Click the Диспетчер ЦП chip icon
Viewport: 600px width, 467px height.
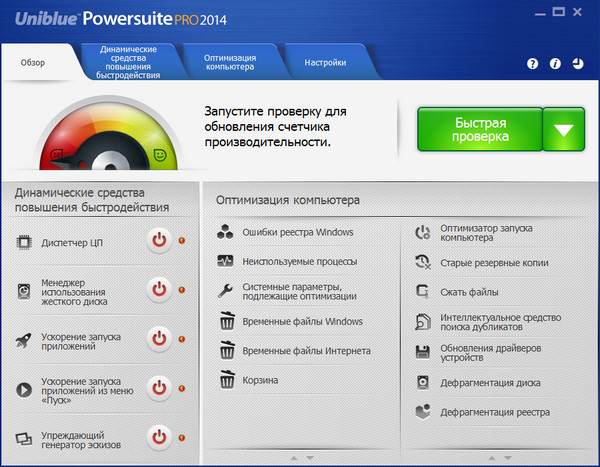[24, 243]
